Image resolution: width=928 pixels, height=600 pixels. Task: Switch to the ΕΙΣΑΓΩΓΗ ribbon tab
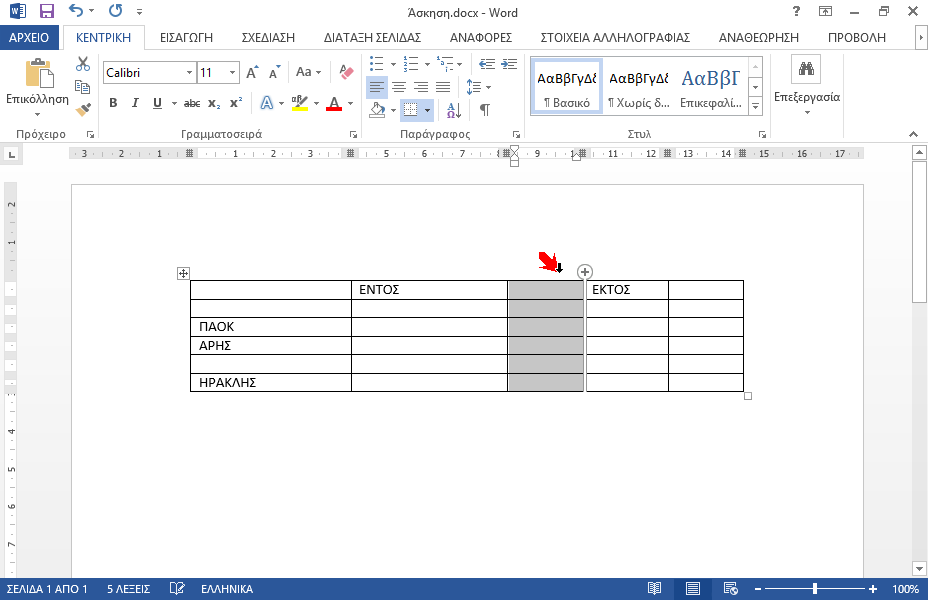(186, 37)
